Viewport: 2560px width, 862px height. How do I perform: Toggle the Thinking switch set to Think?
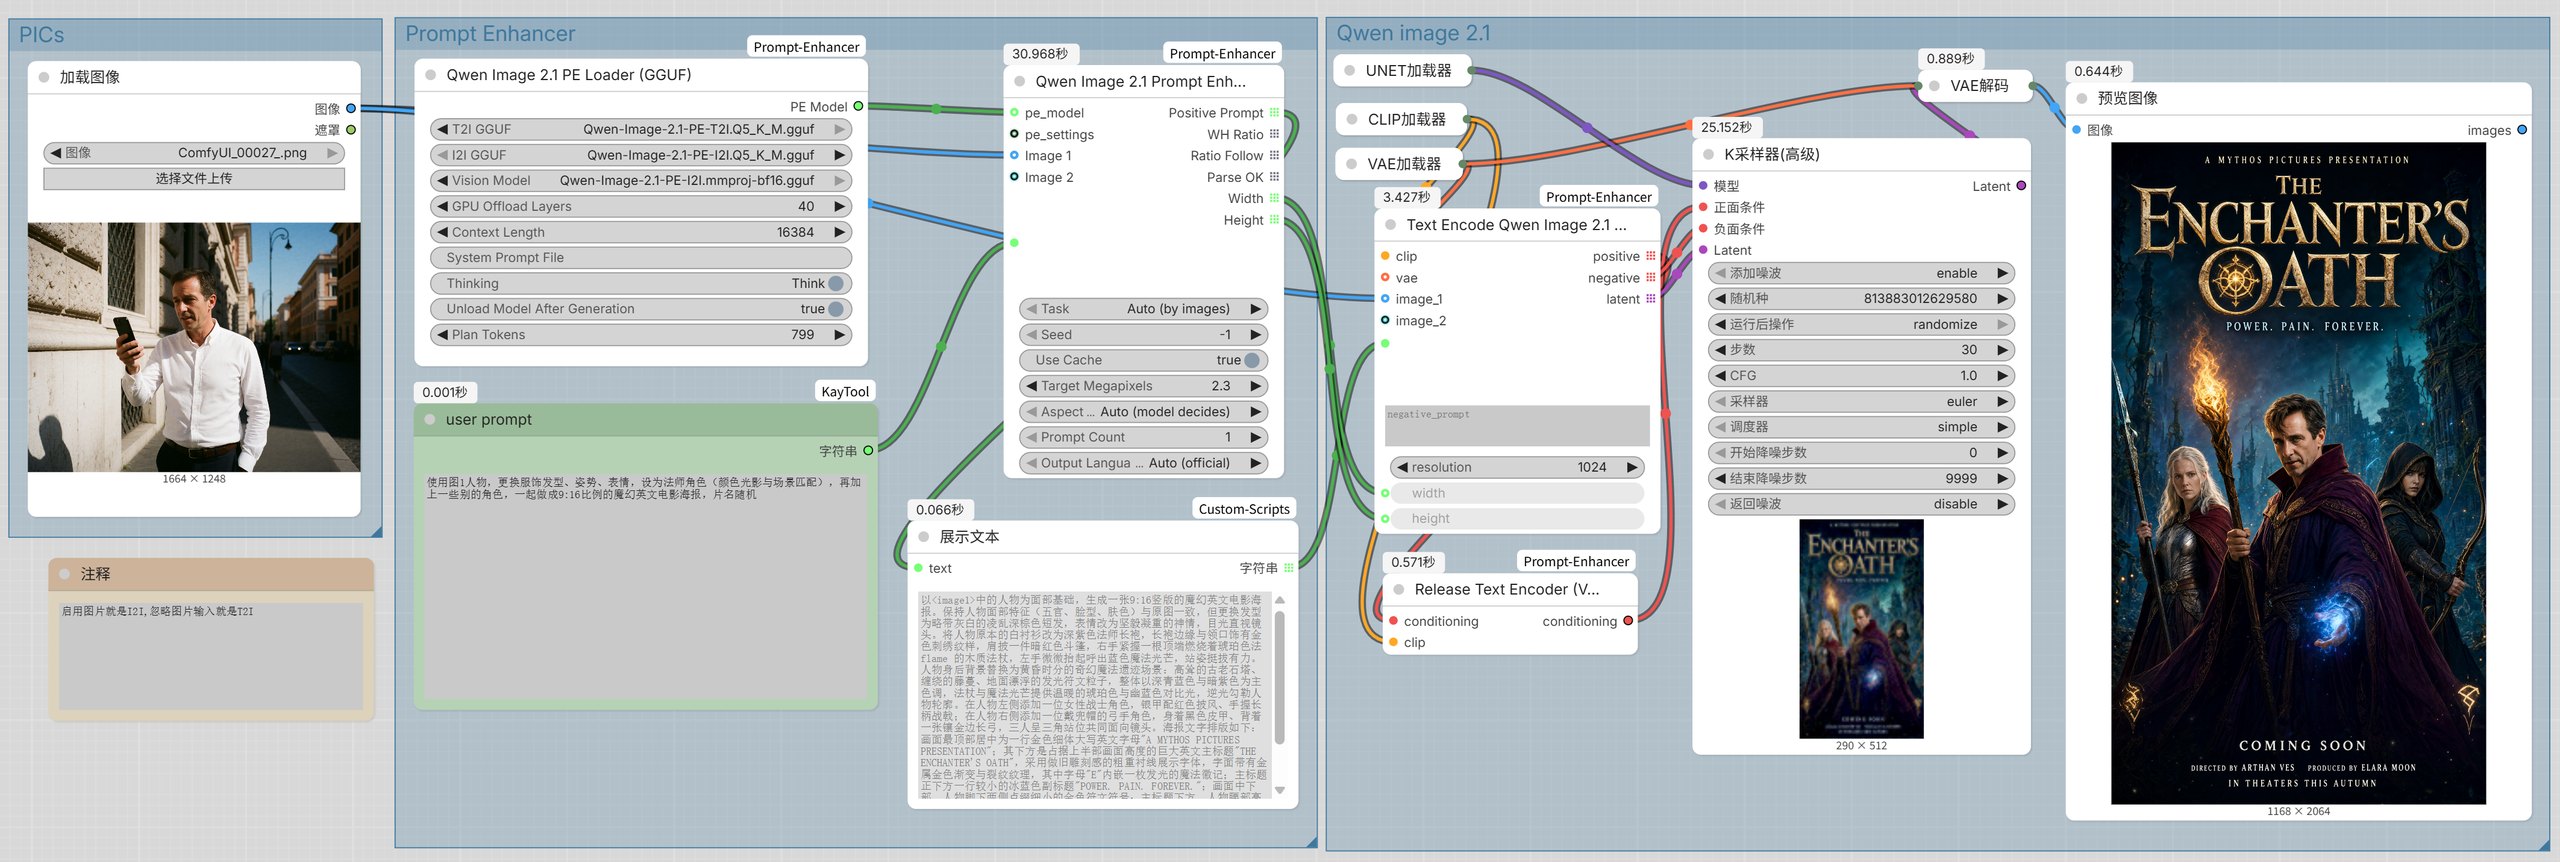point(836,284)
